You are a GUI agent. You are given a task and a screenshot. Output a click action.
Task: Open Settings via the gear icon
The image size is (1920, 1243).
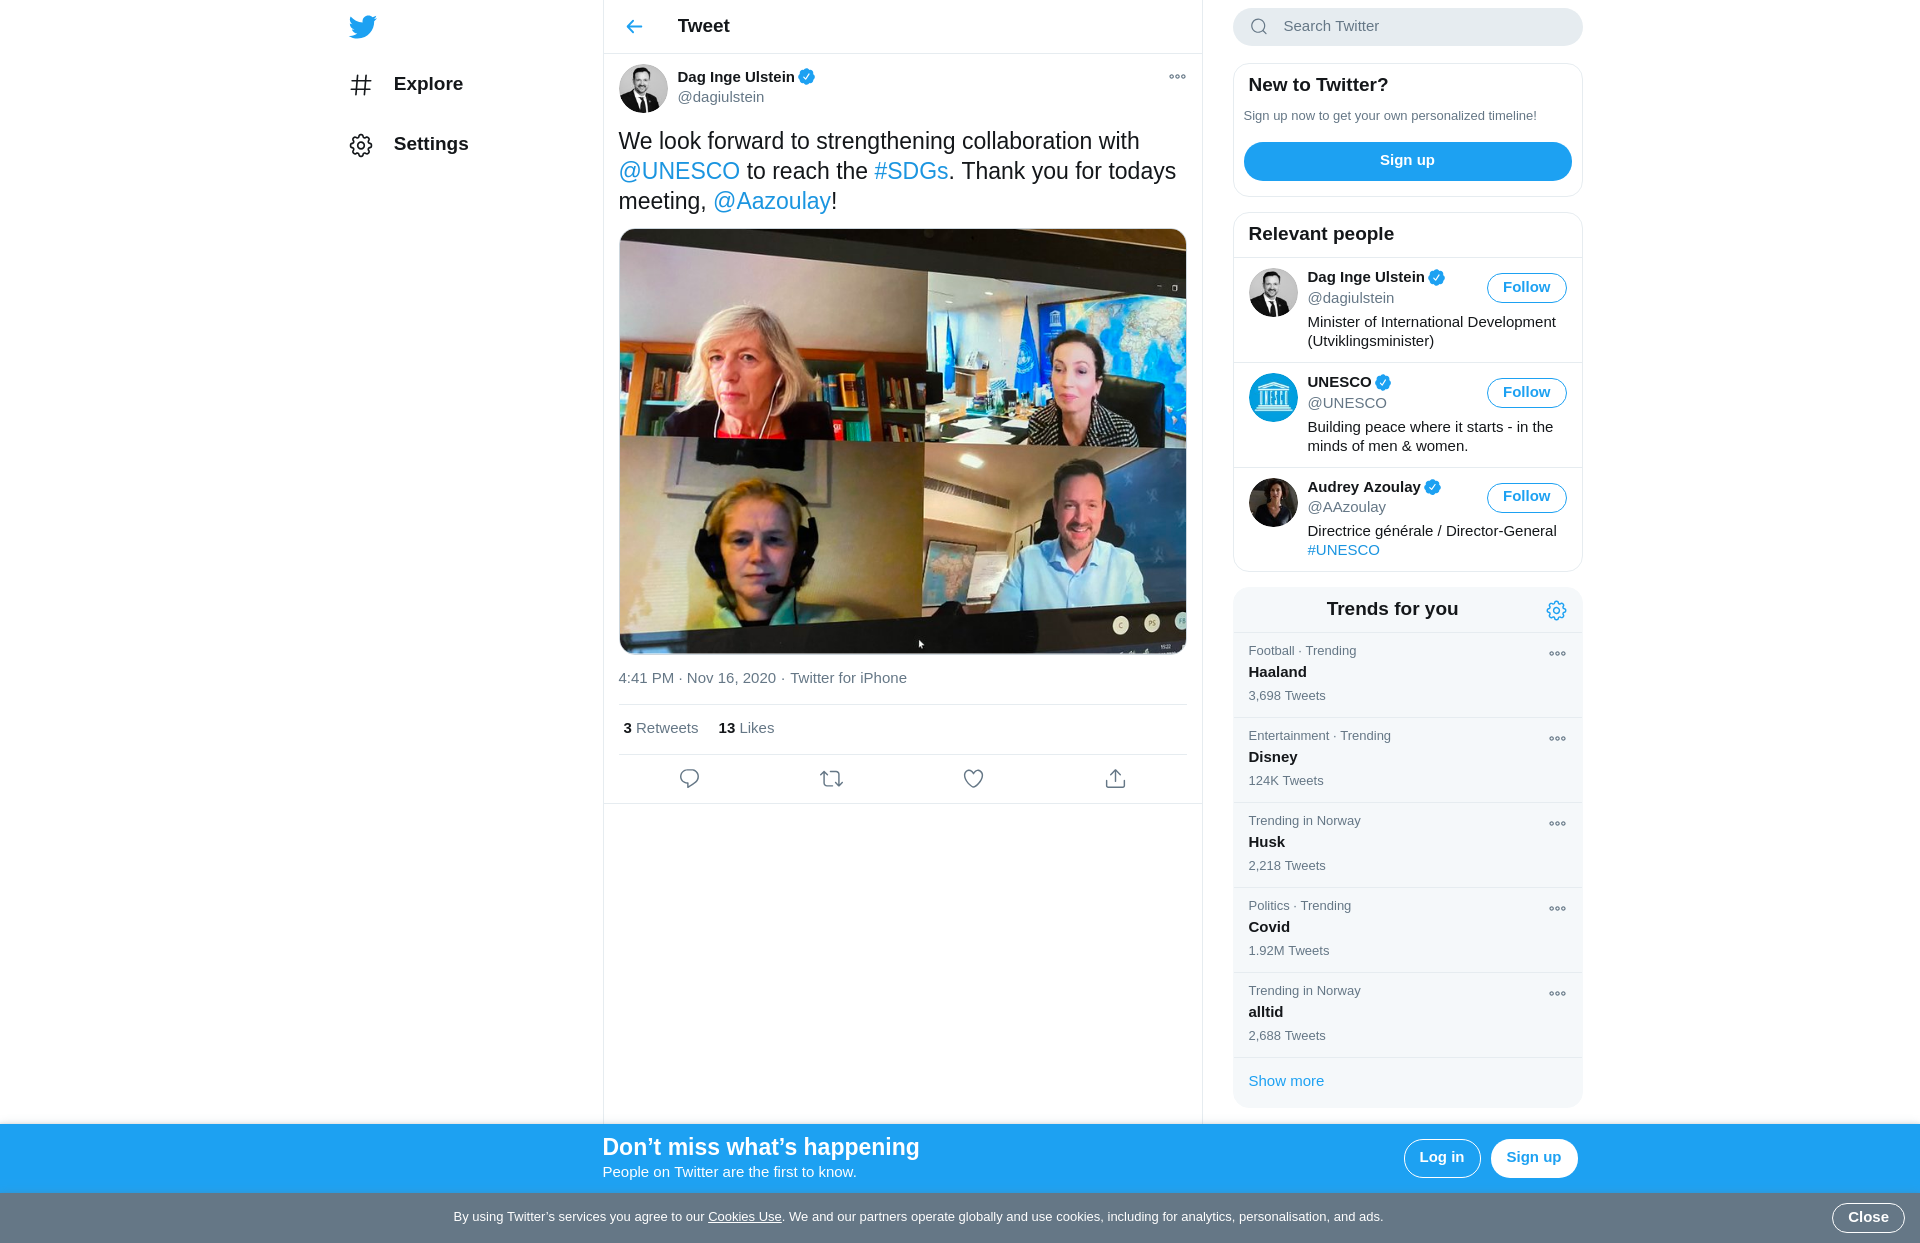(361, 145)
